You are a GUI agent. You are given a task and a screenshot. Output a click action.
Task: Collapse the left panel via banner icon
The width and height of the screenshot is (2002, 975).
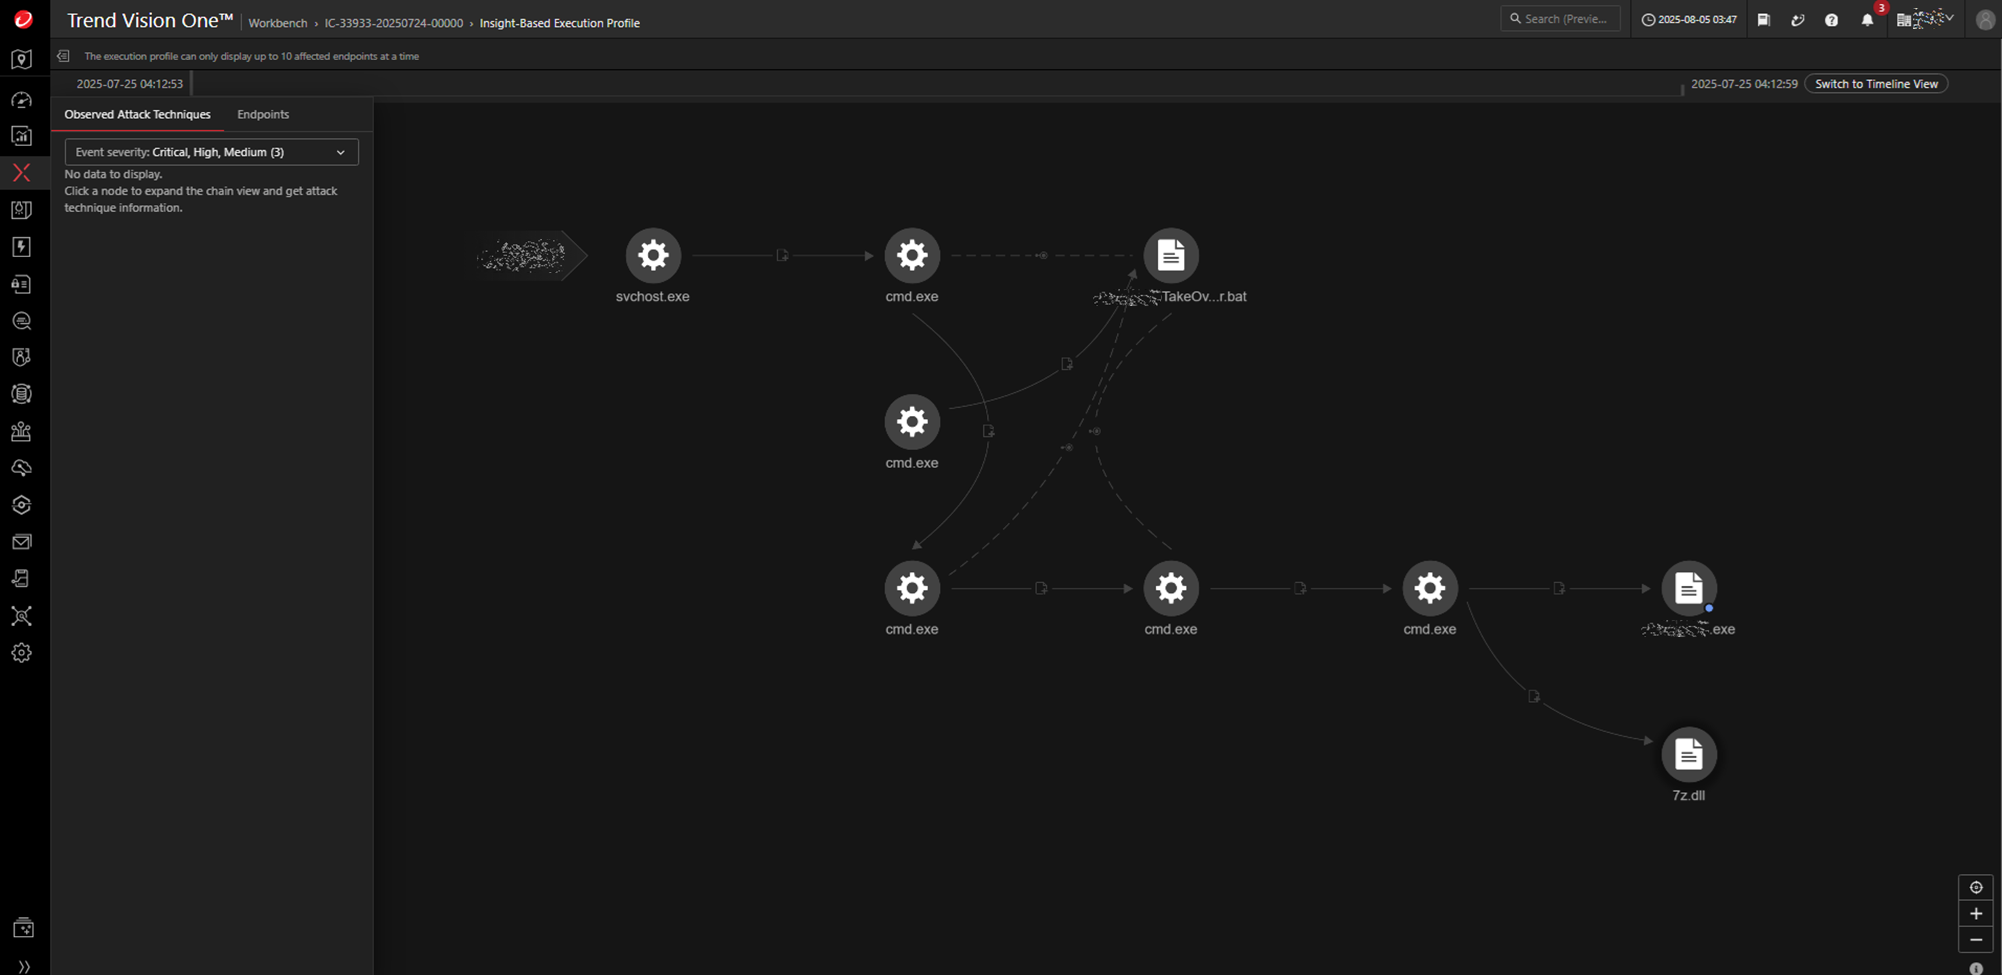[63, 56]
